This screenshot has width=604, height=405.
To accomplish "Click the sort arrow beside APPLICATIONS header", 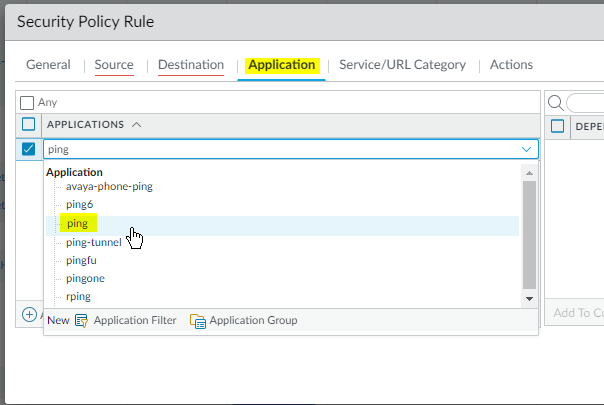I will pos(136,125).
